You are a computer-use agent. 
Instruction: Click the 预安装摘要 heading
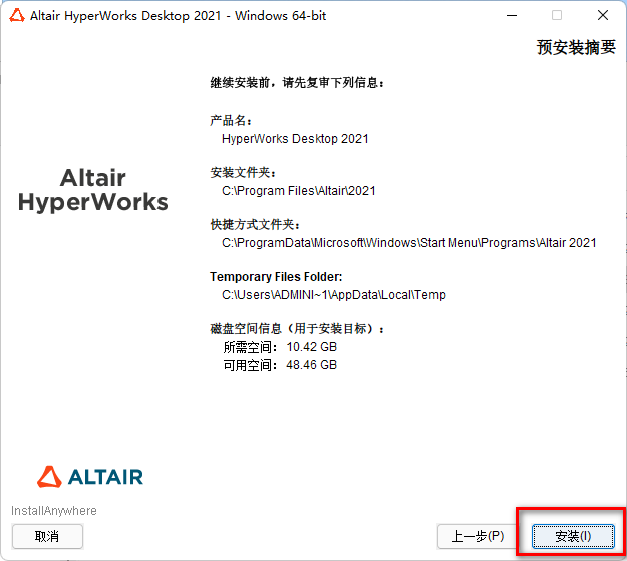tap(576, 48)
